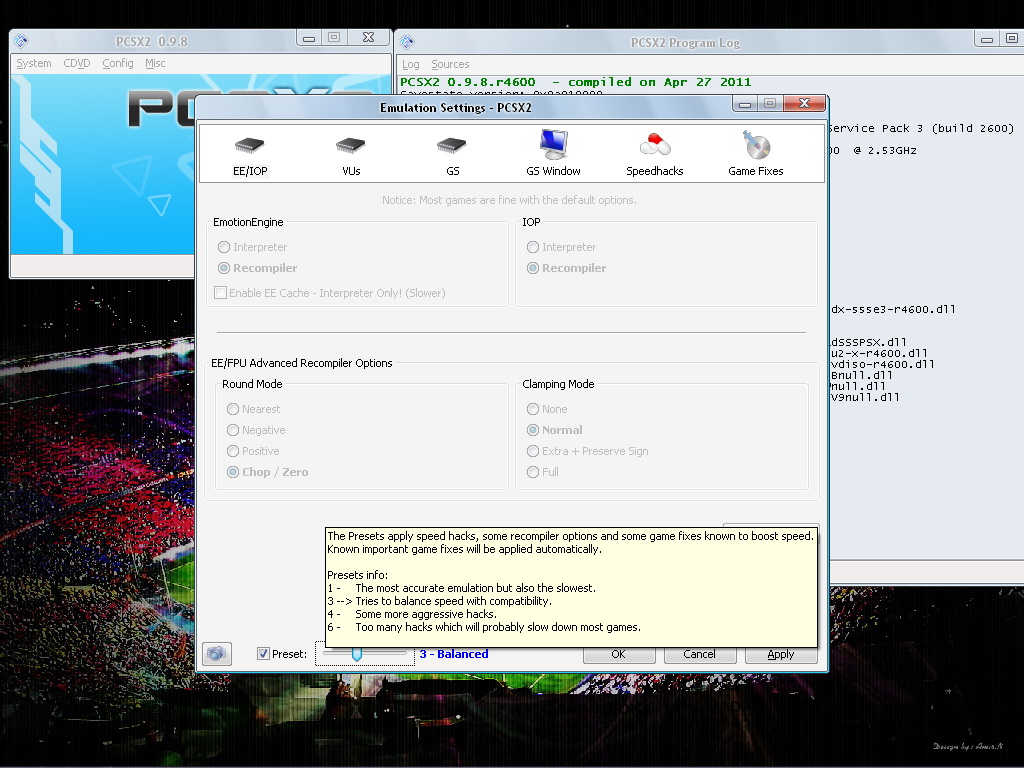Screen dimensions: 1024x768
Task: Open the Sources menu in Program Log
Action: (450, 64)
